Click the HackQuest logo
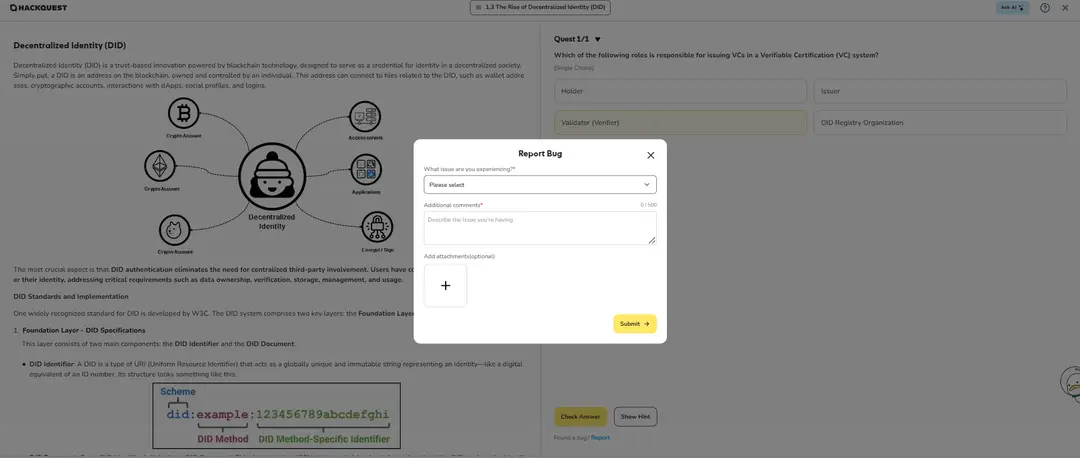This screenshot has width=1080, height=458. tap(39, 8)
